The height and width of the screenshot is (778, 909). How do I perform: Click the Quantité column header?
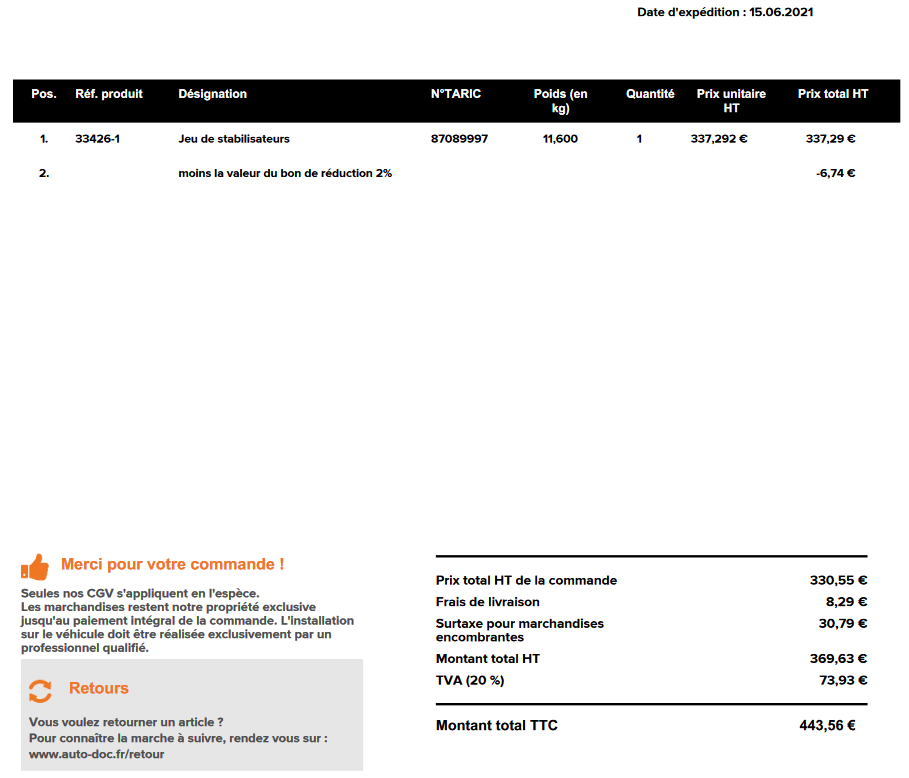click(650, 94)
